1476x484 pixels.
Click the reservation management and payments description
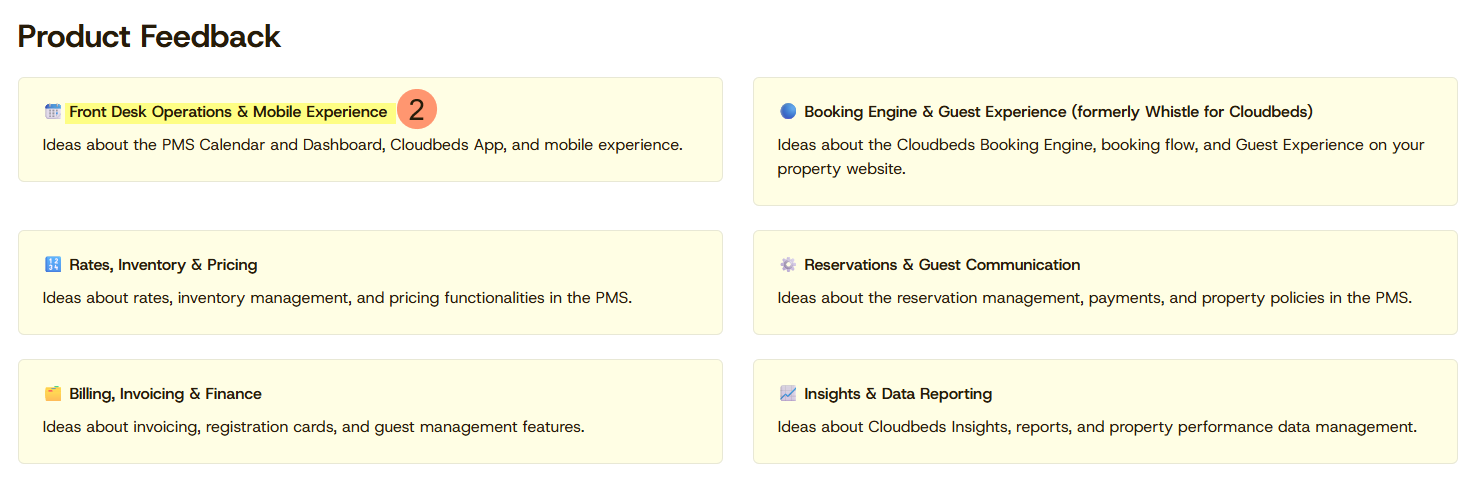pyautogui.click(x=1094, y=298)
